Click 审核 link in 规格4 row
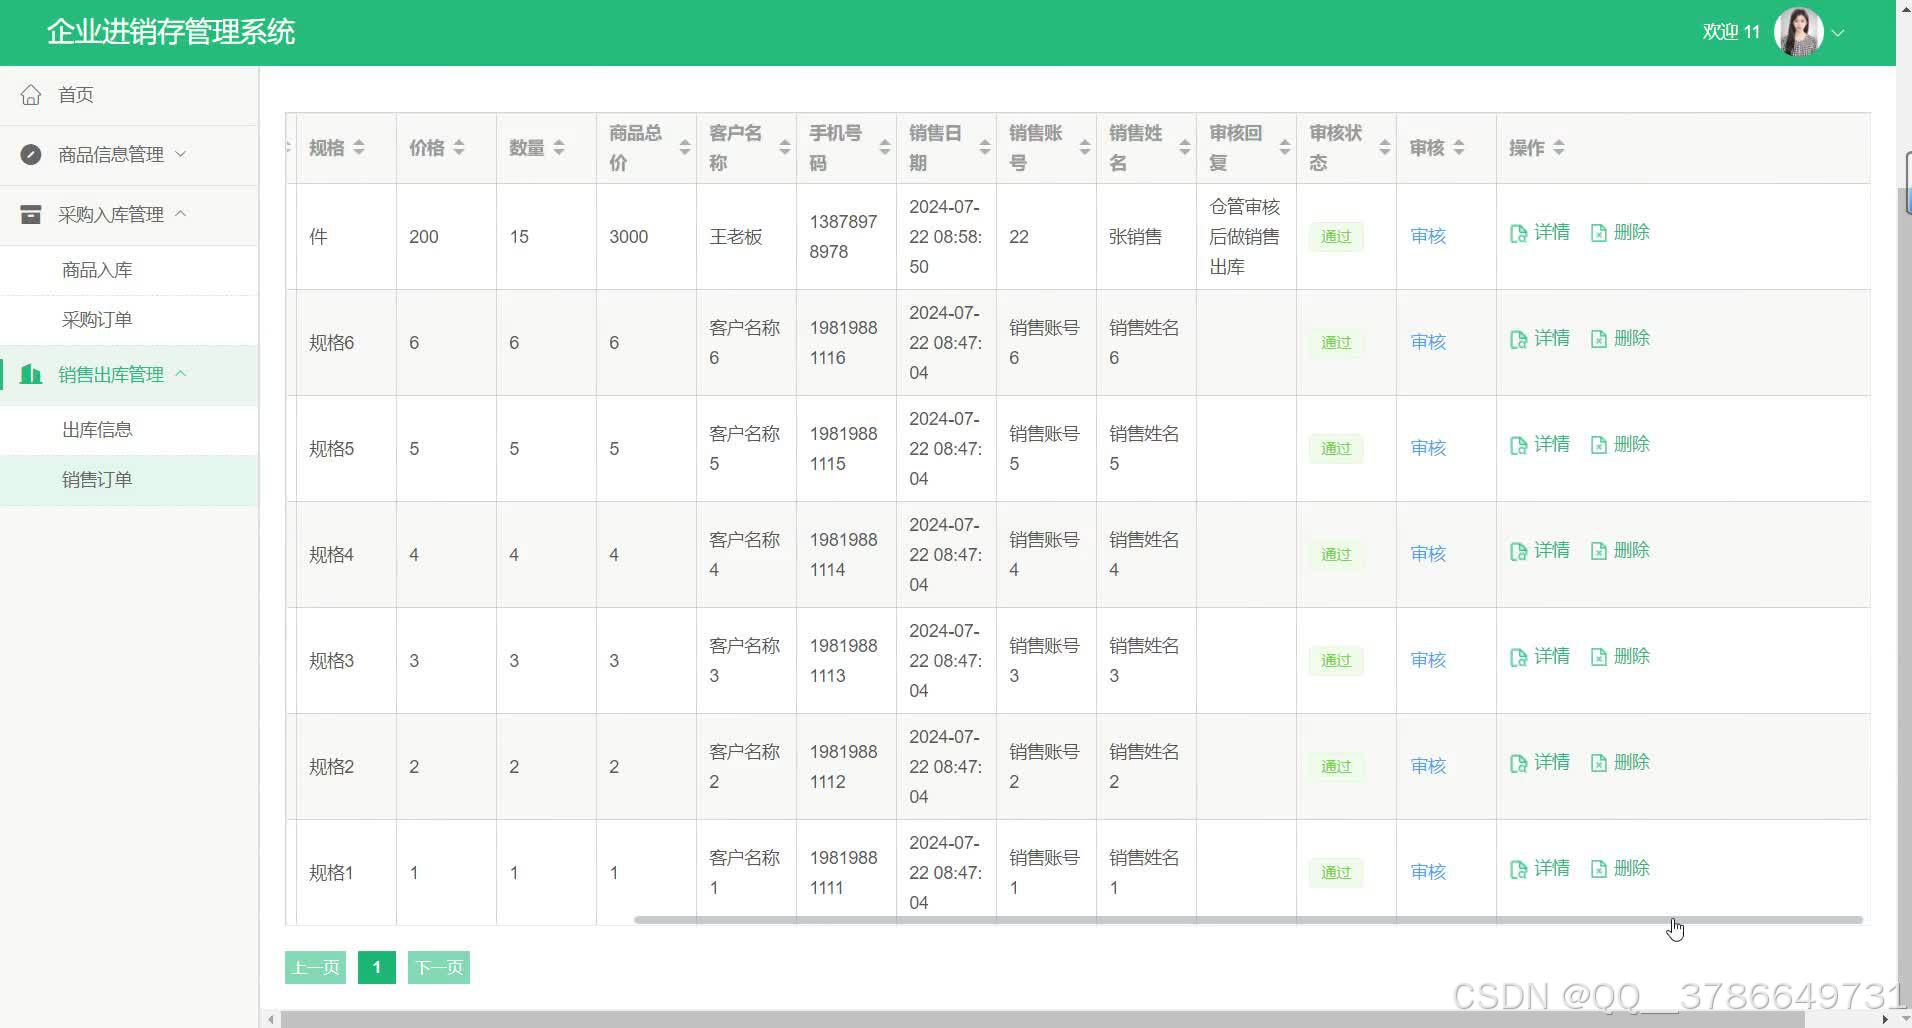 pos(1428,554)
